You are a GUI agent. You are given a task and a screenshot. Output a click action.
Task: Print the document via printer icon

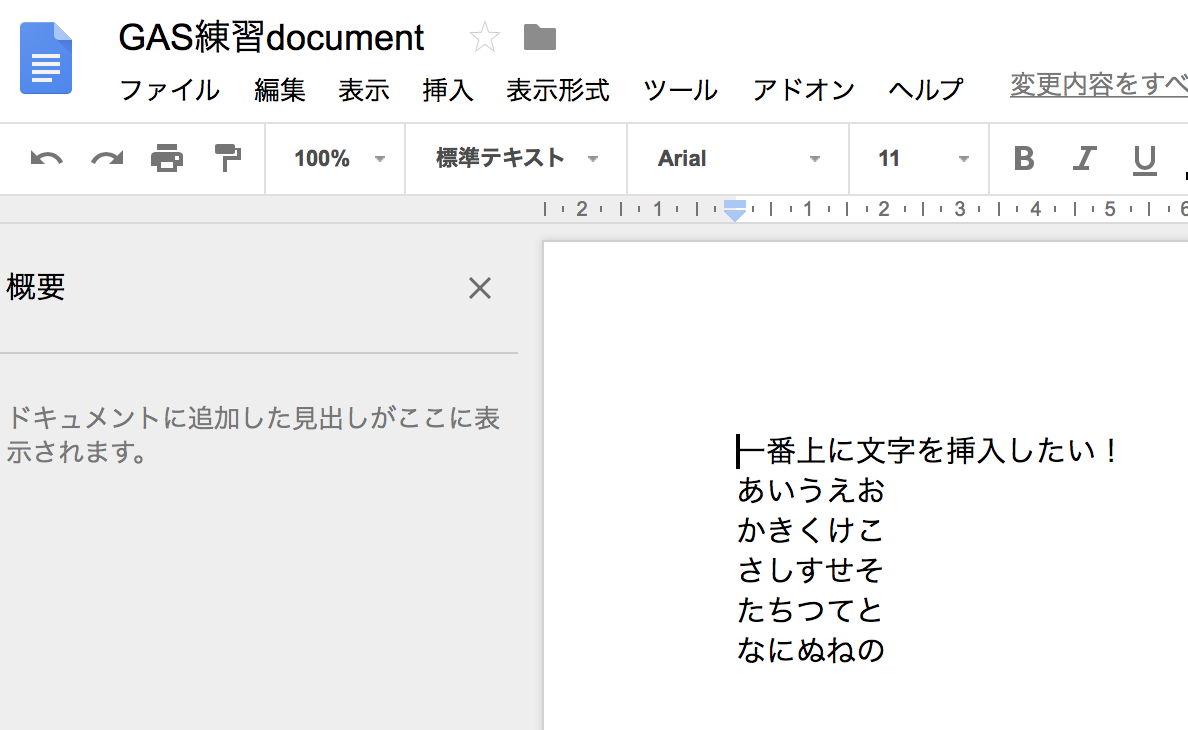167,158
